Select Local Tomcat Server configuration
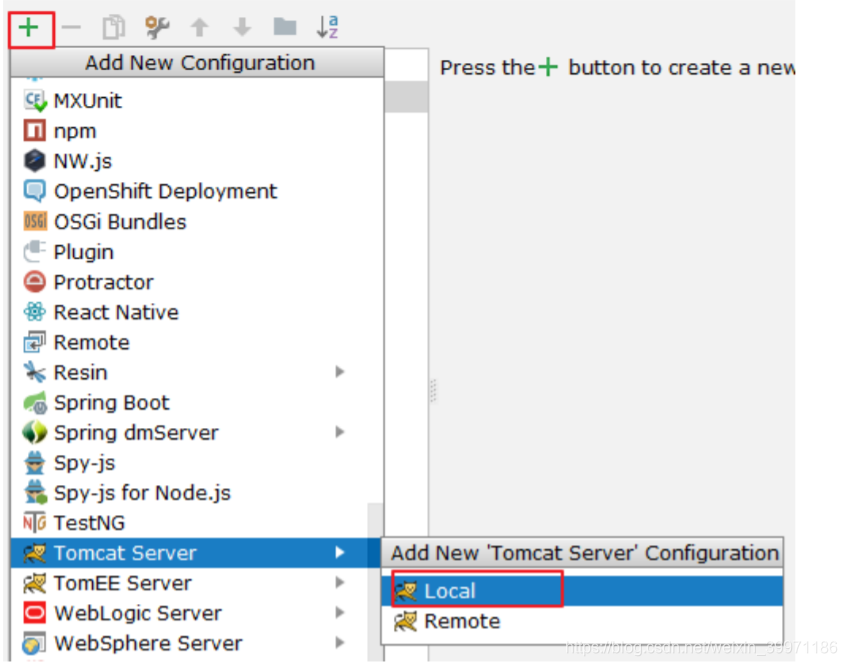Screen dimensions: 847x666 click(582, 591)
